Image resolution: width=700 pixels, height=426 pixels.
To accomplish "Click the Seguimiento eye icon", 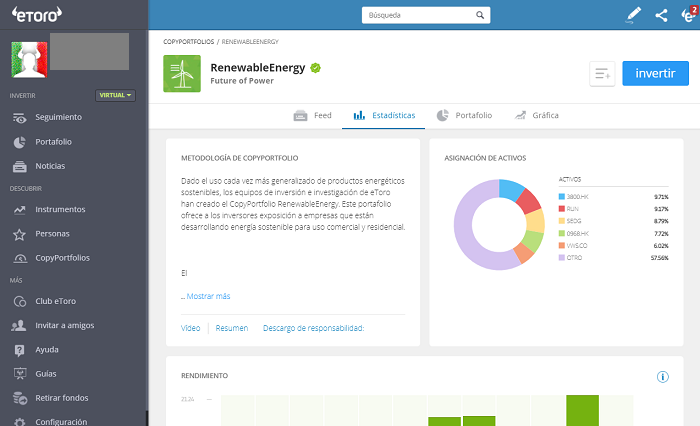I will pyautogui.click(x=19, y=118).
